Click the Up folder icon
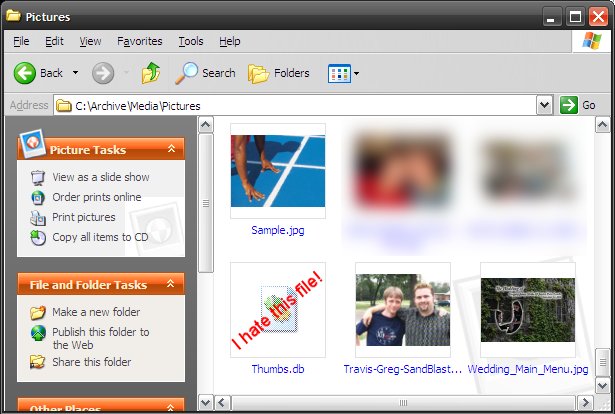Screen dimensions: 615x414 click(151, 73)
